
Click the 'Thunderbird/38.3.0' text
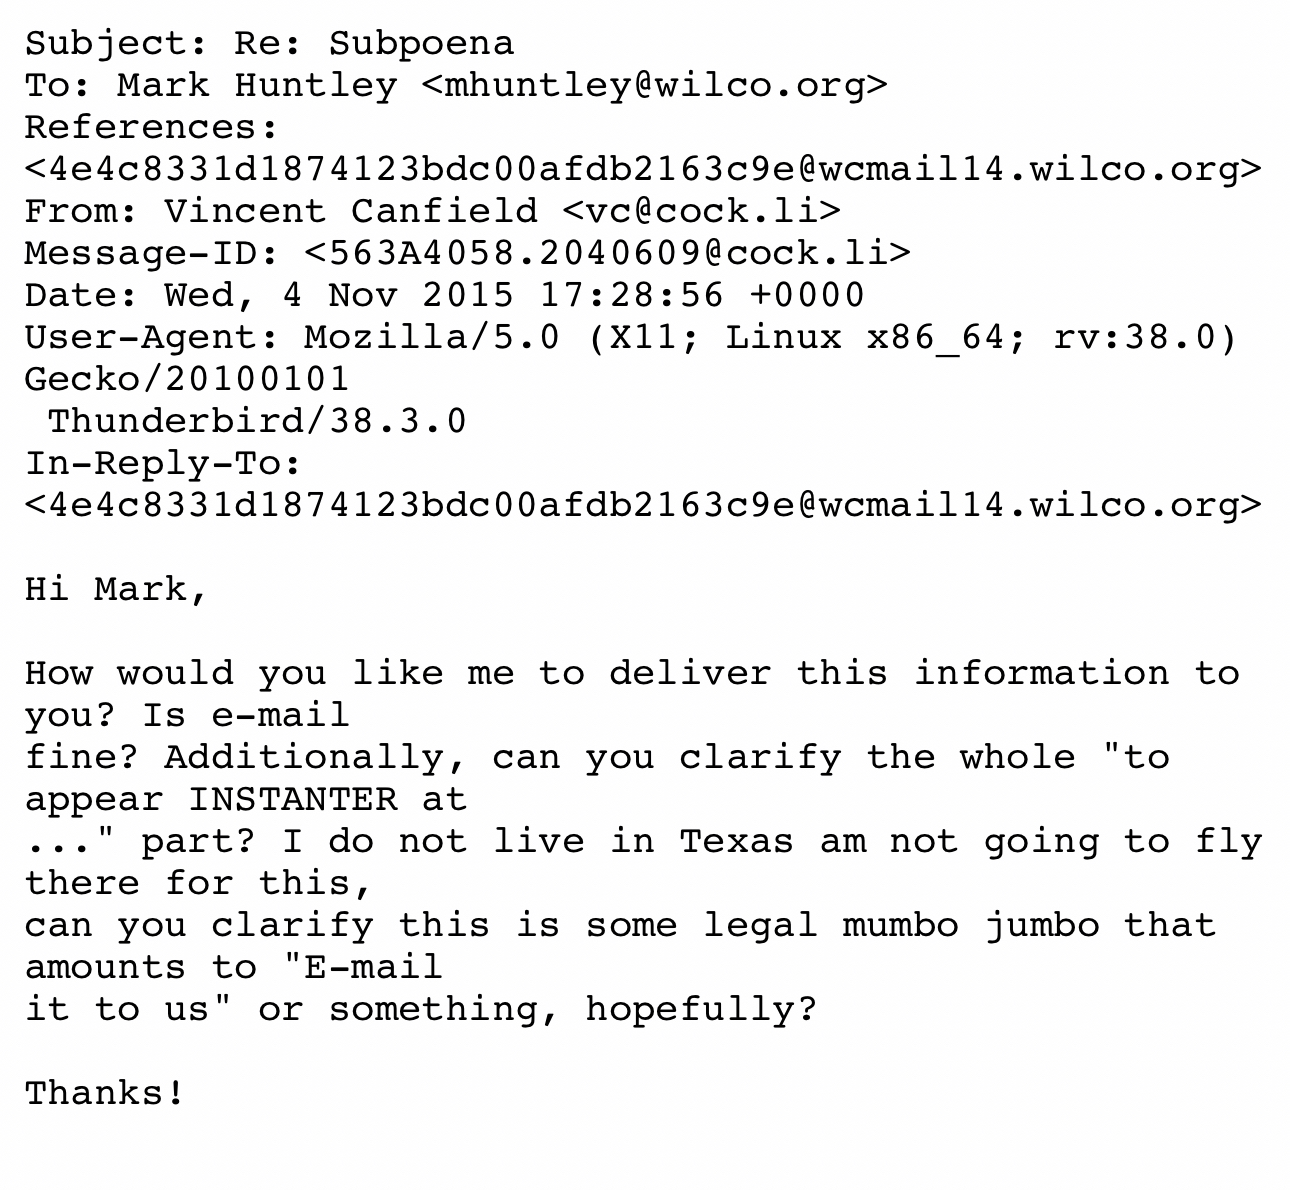[257, 421]
